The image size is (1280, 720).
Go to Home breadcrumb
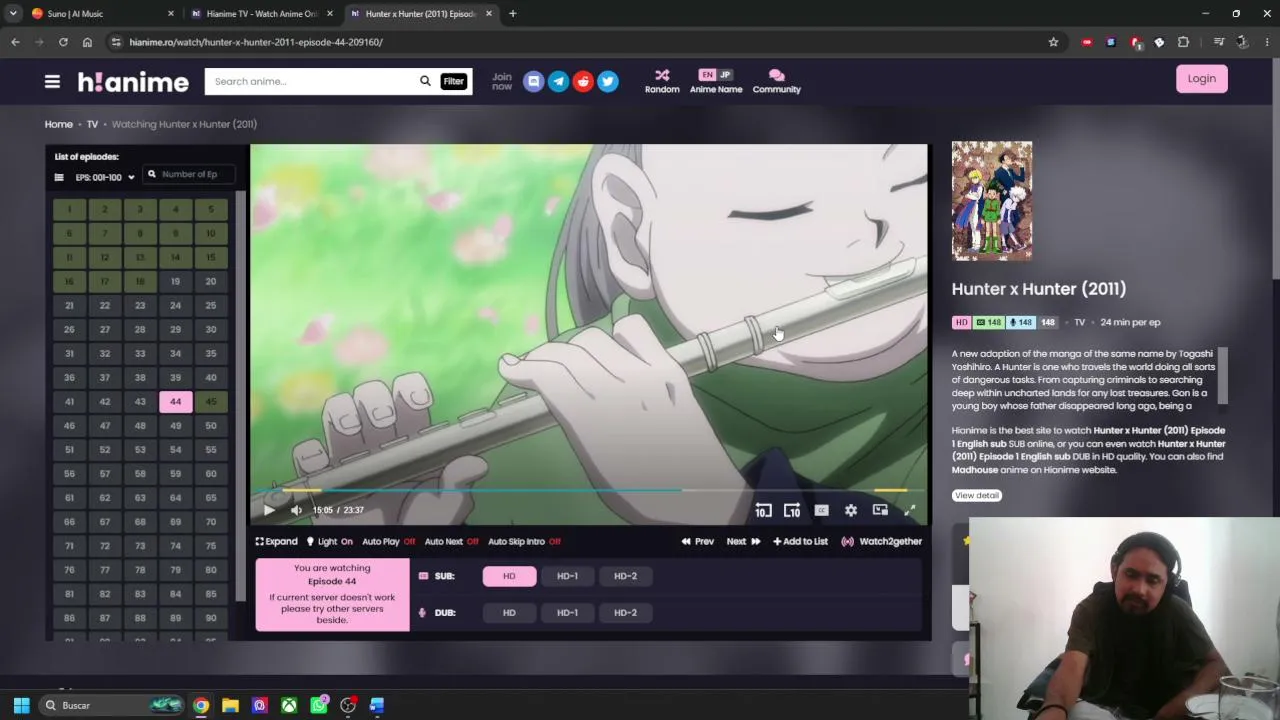(58, 124)
